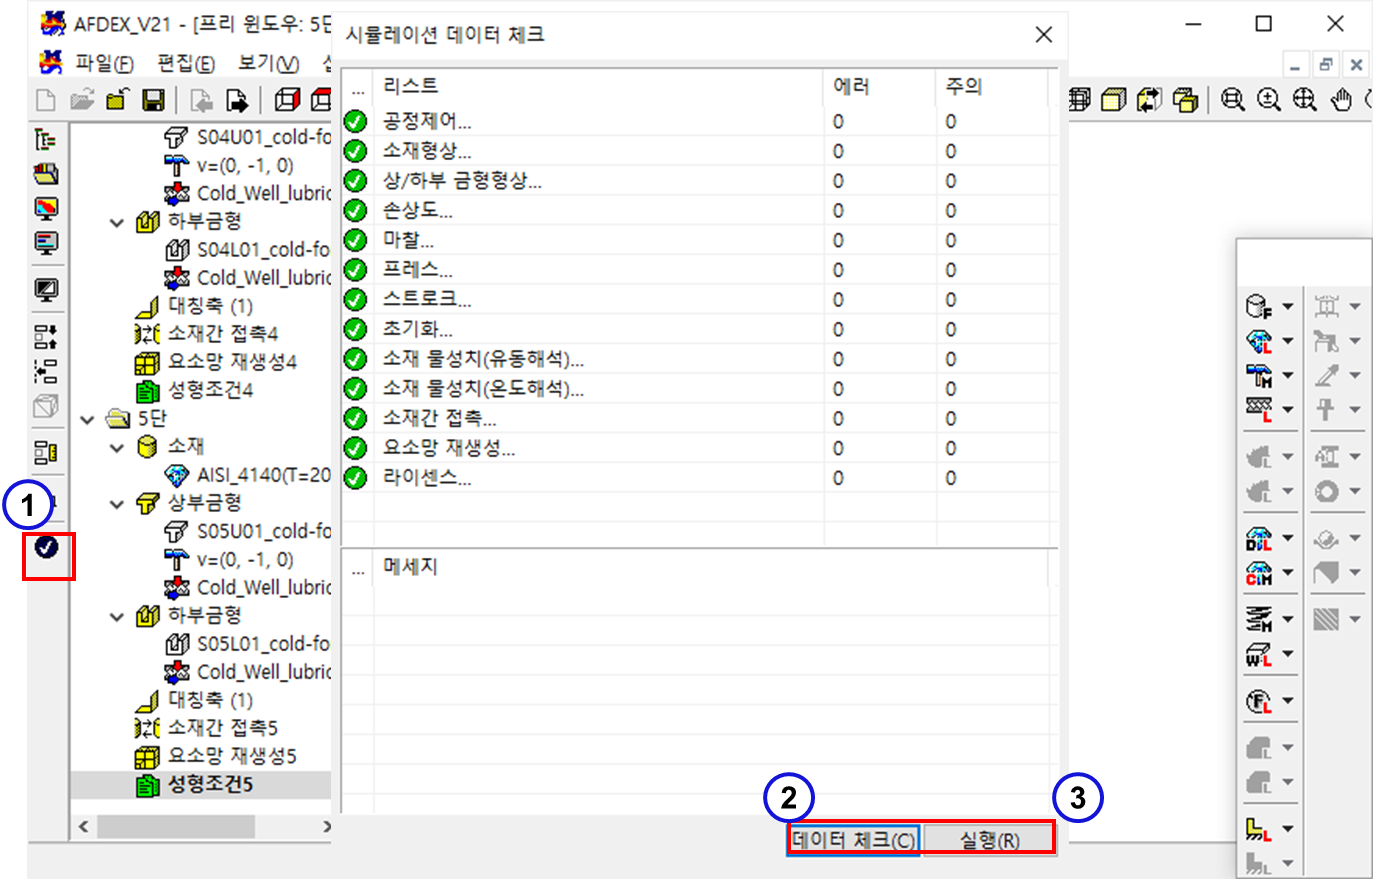Click the horizontal scrollbar in tree panel
1373x879 pixels.
click(175, 827)
